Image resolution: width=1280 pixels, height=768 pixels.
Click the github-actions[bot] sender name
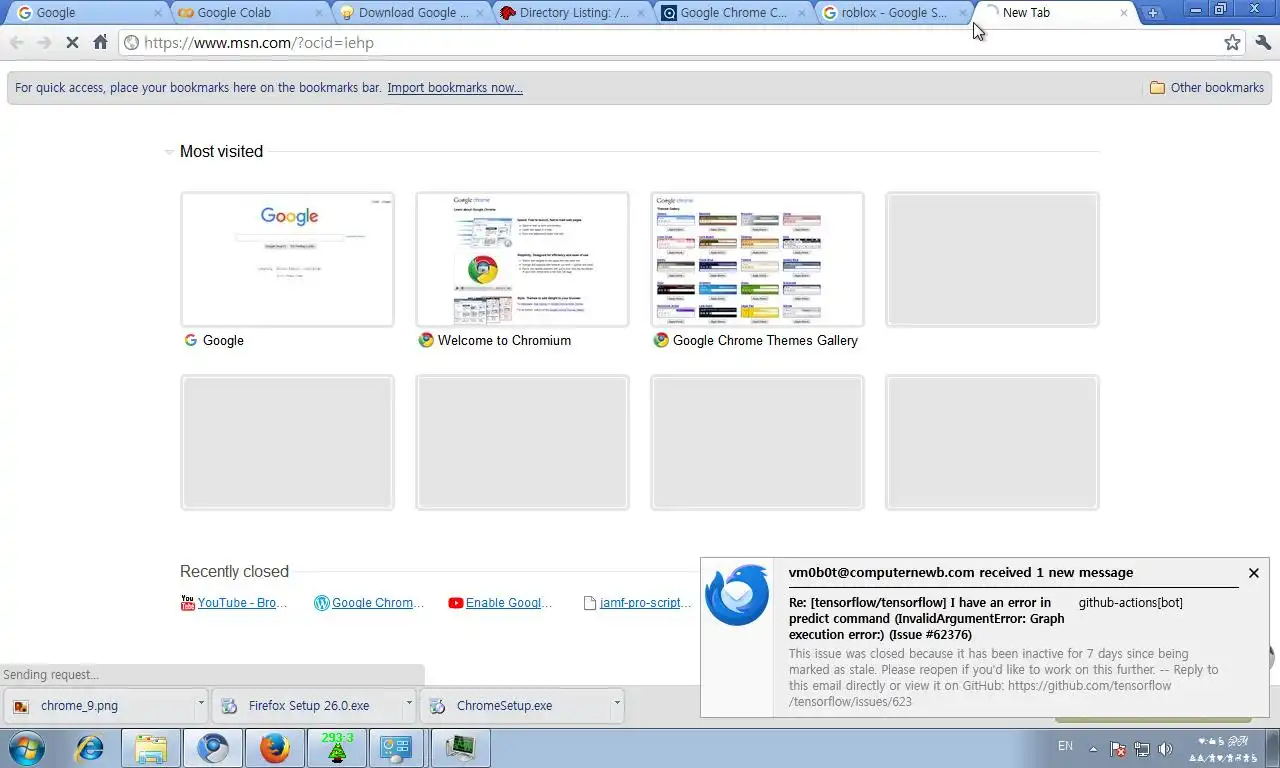coord(1130,602)
